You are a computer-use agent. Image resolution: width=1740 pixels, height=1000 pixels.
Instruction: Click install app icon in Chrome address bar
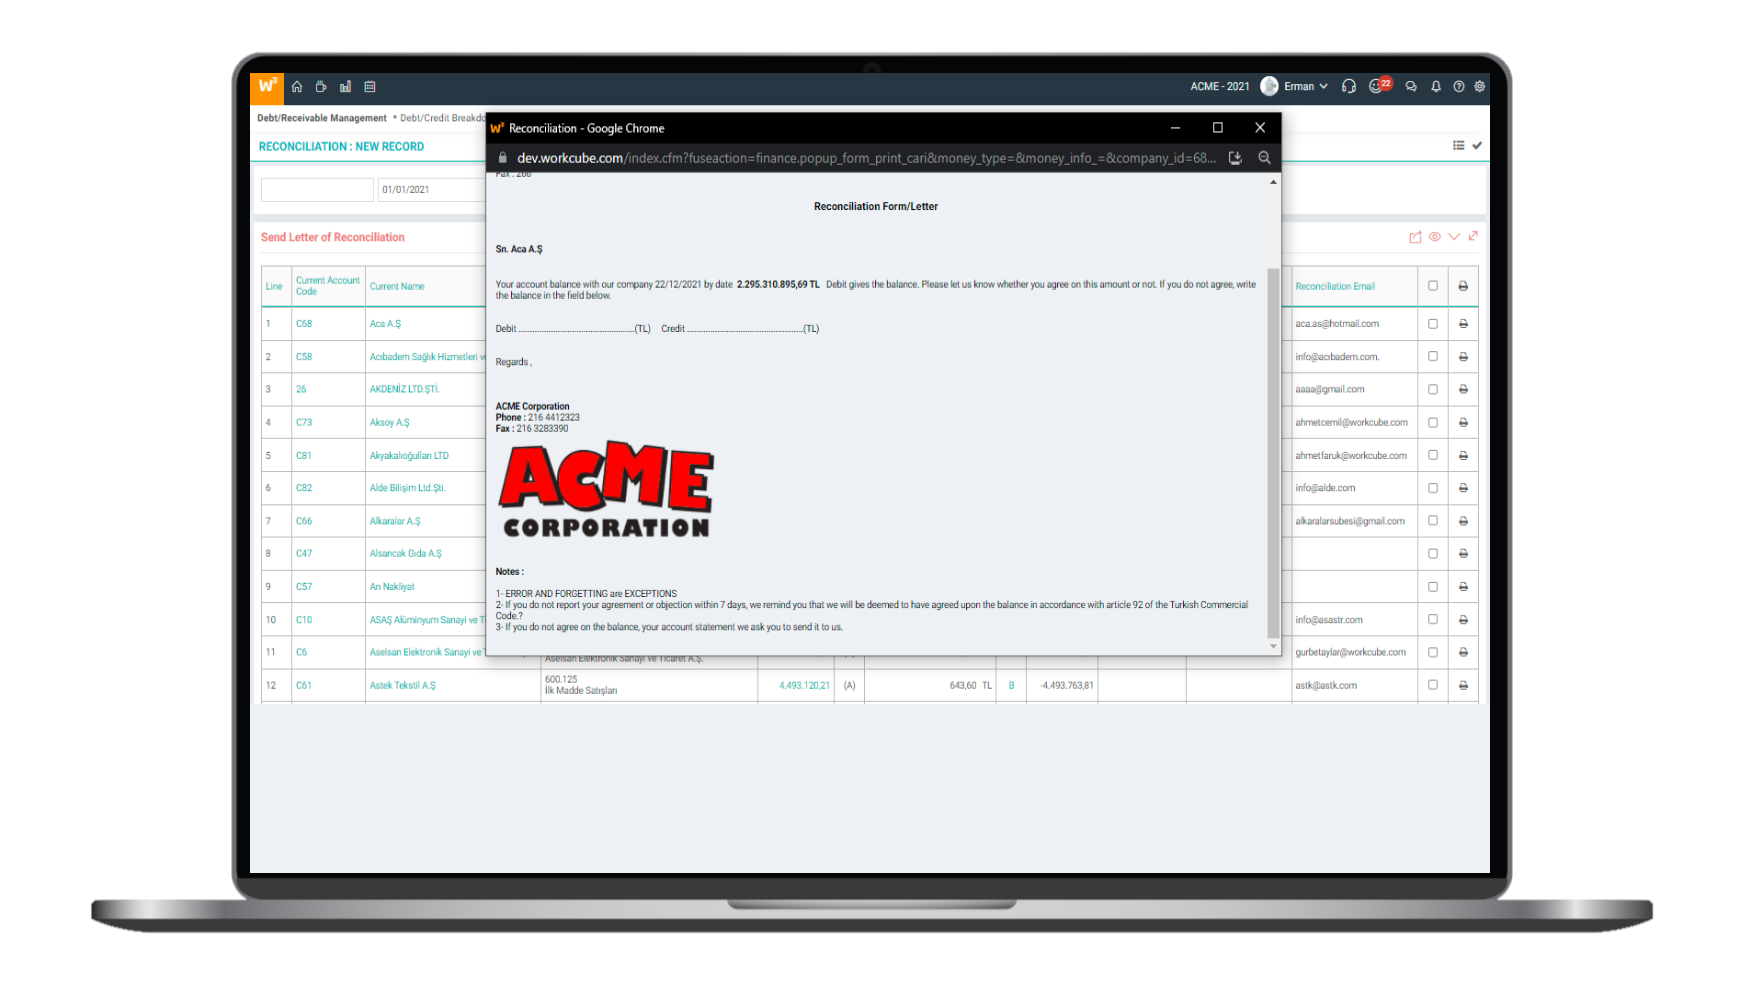coord(1235,158)
